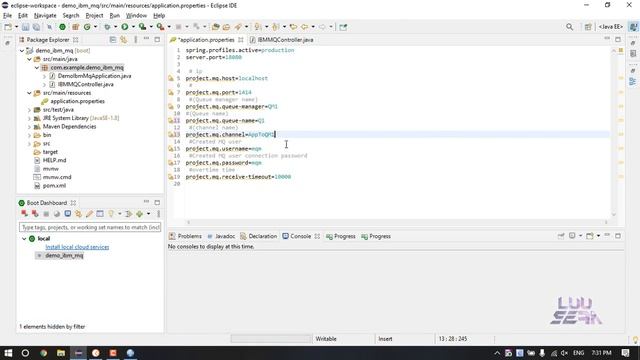Expand the JRE System Library node

pyautogui.click(x=29, y=118)
